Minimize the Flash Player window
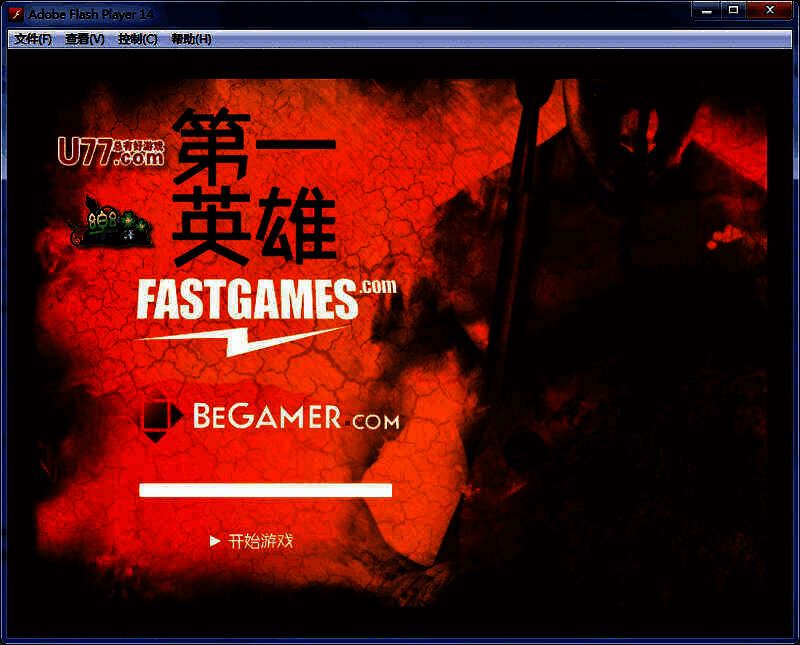This screenshot has width=800, height=645. click(706, 11)
